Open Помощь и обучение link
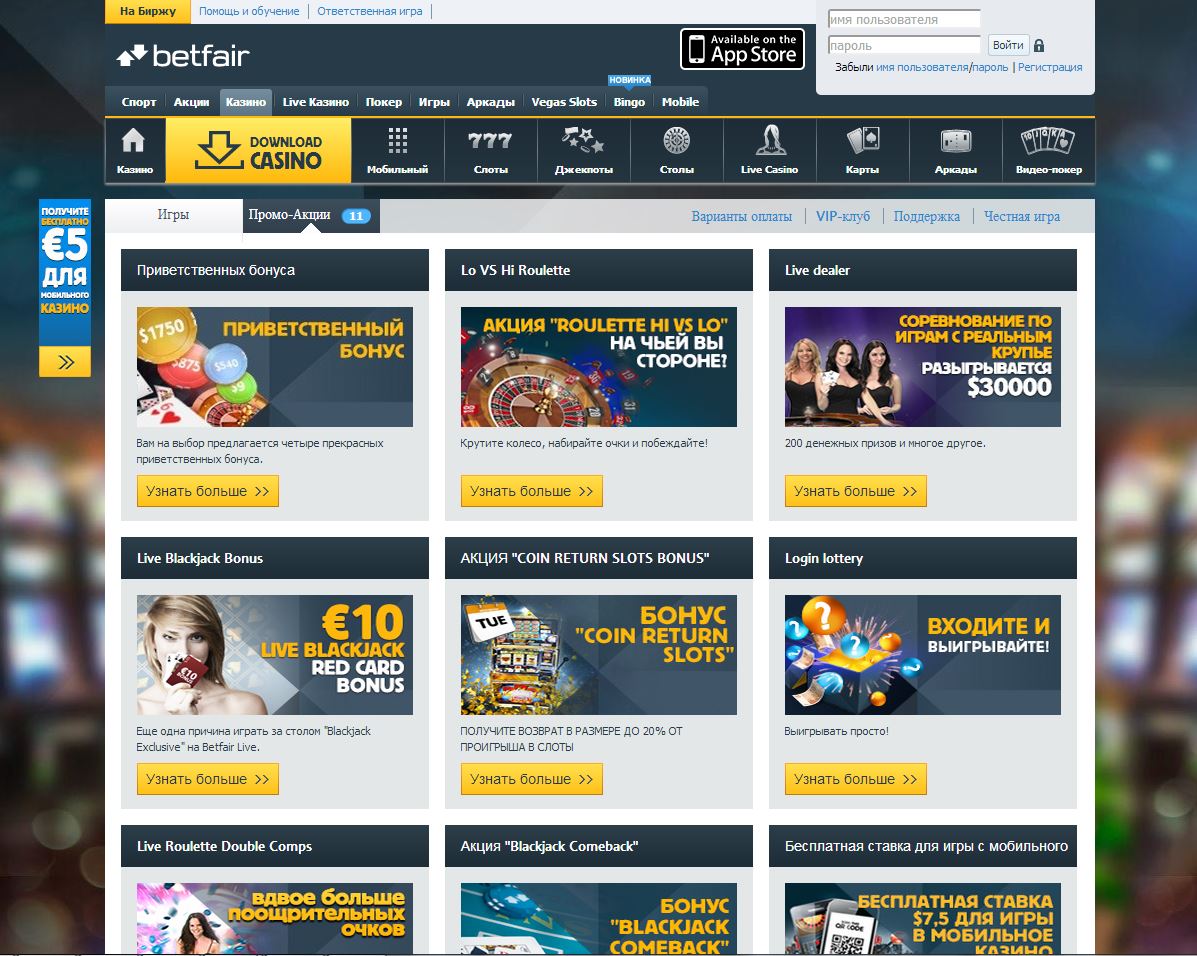Viewport: 1197px width, 956px height. click(249, 11)
